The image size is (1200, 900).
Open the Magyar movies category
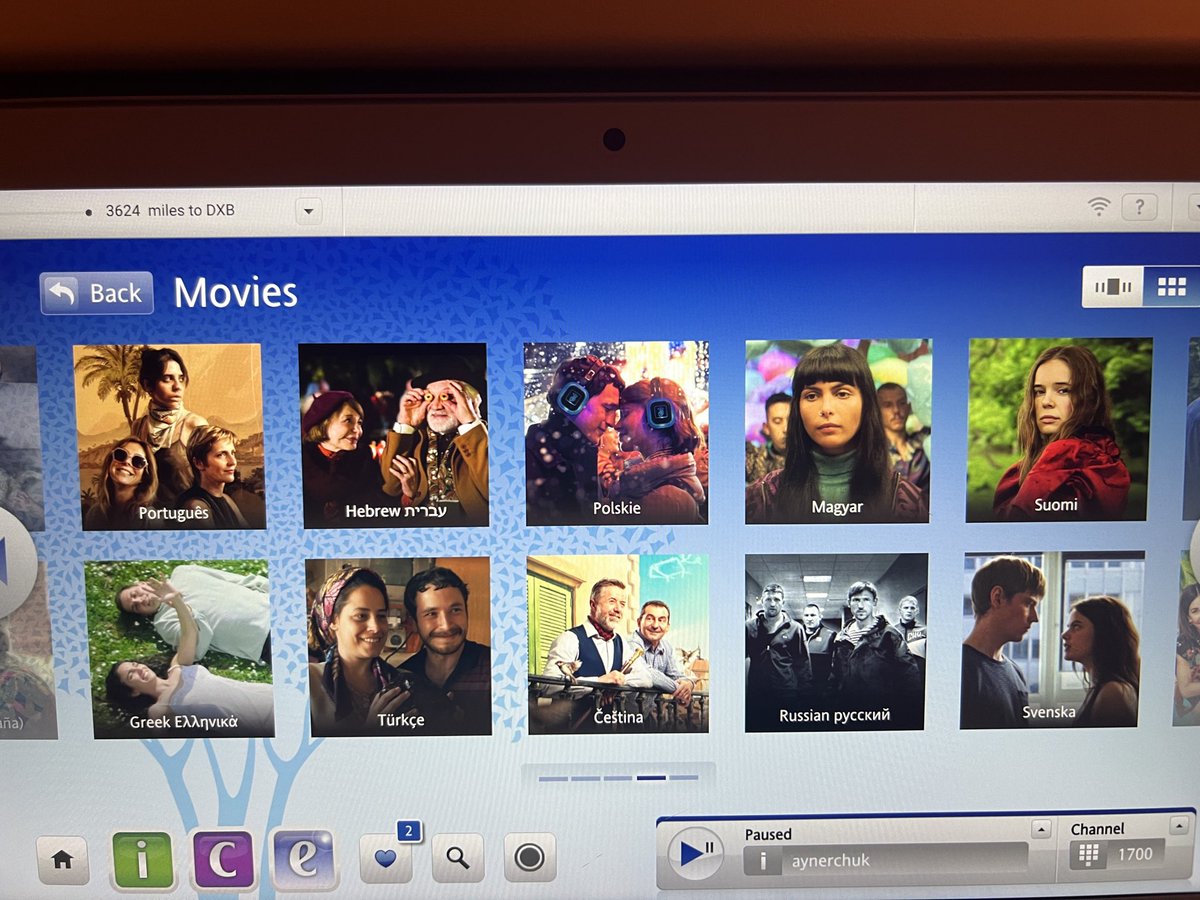[x=838, y=431]
